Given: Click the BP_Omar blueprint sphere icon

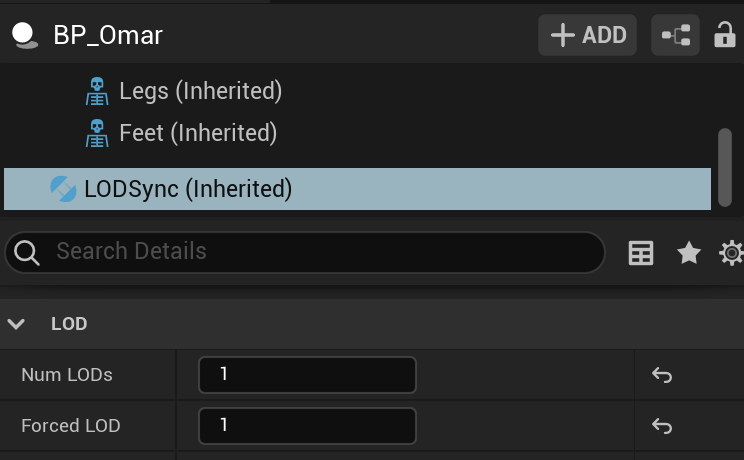Looking at the screenshot, I should tap(24, 36).
